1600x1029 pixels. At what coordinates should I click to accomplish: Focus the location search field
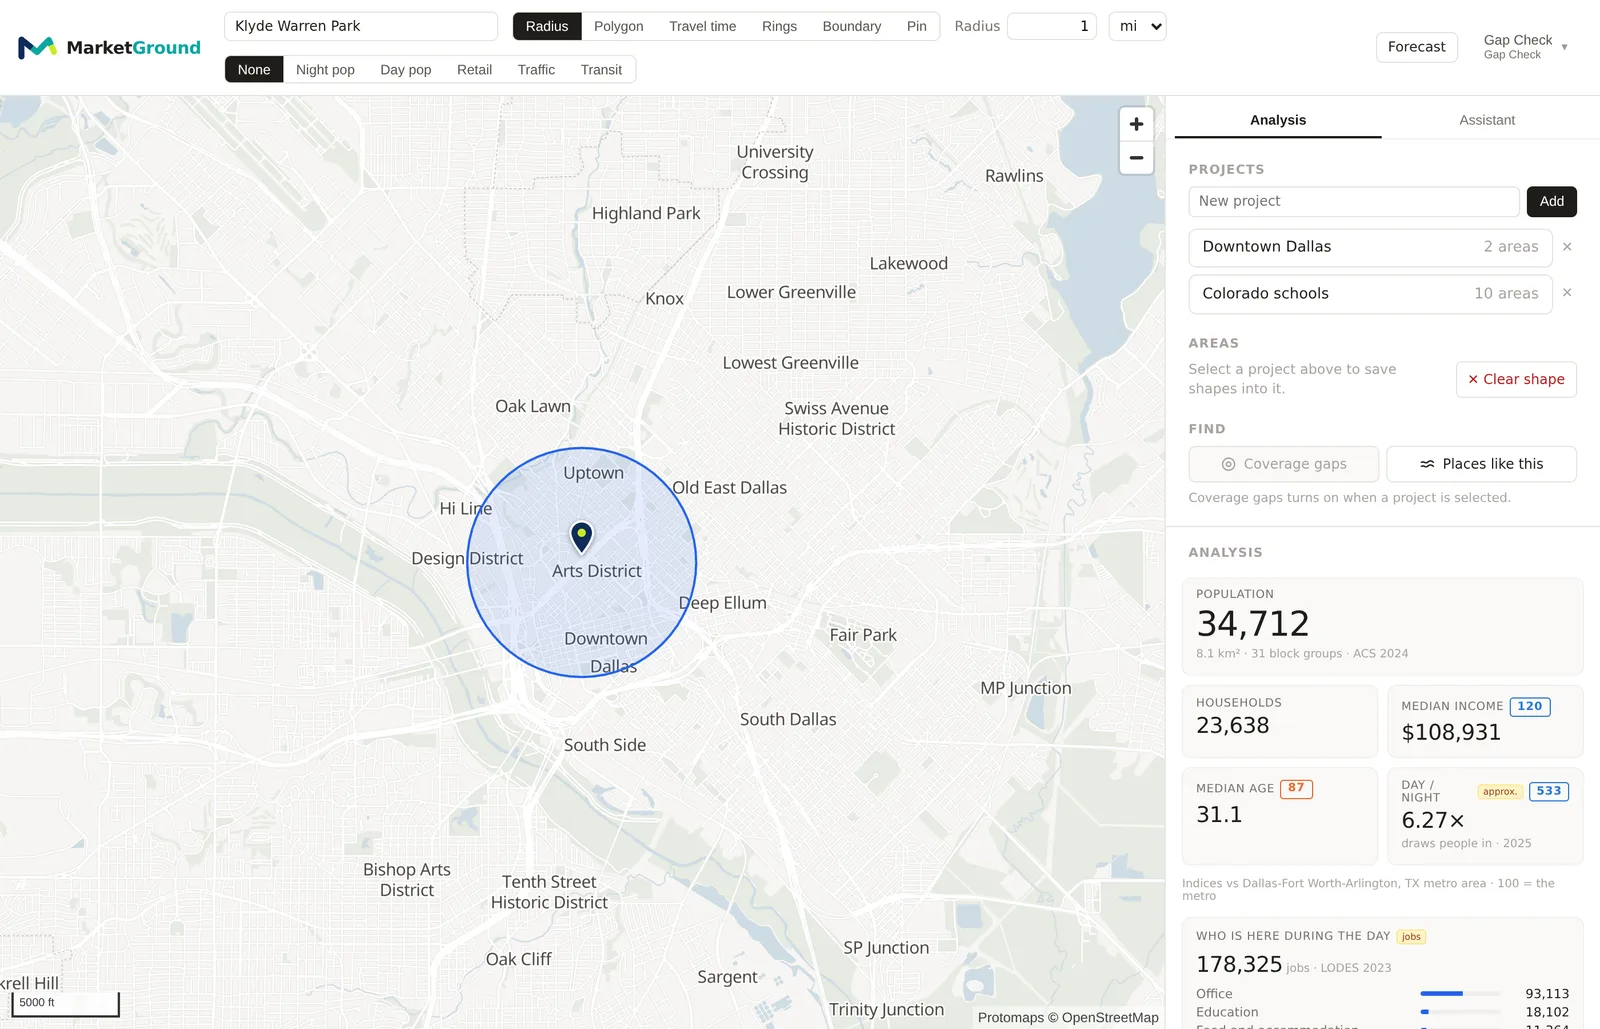click(361, 26)
